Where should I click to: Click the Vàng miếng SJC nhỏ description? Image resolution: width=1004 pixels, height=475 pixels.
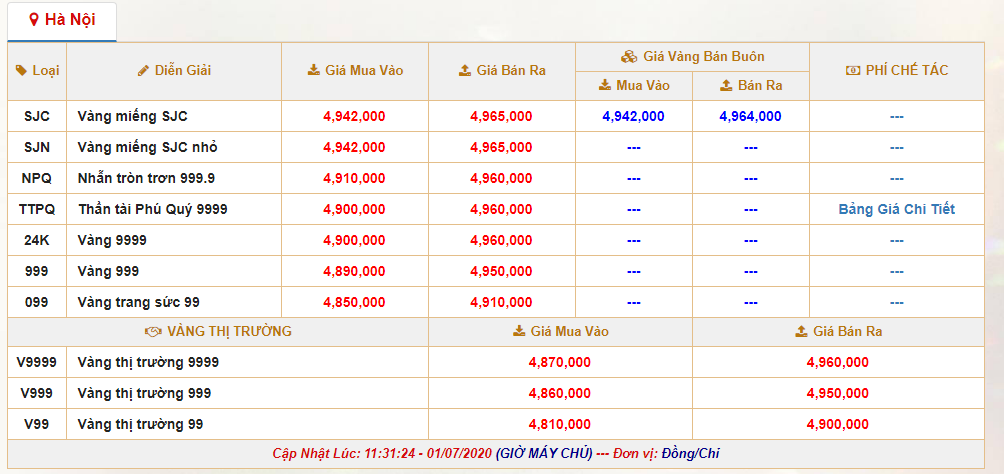pos(148,147)
